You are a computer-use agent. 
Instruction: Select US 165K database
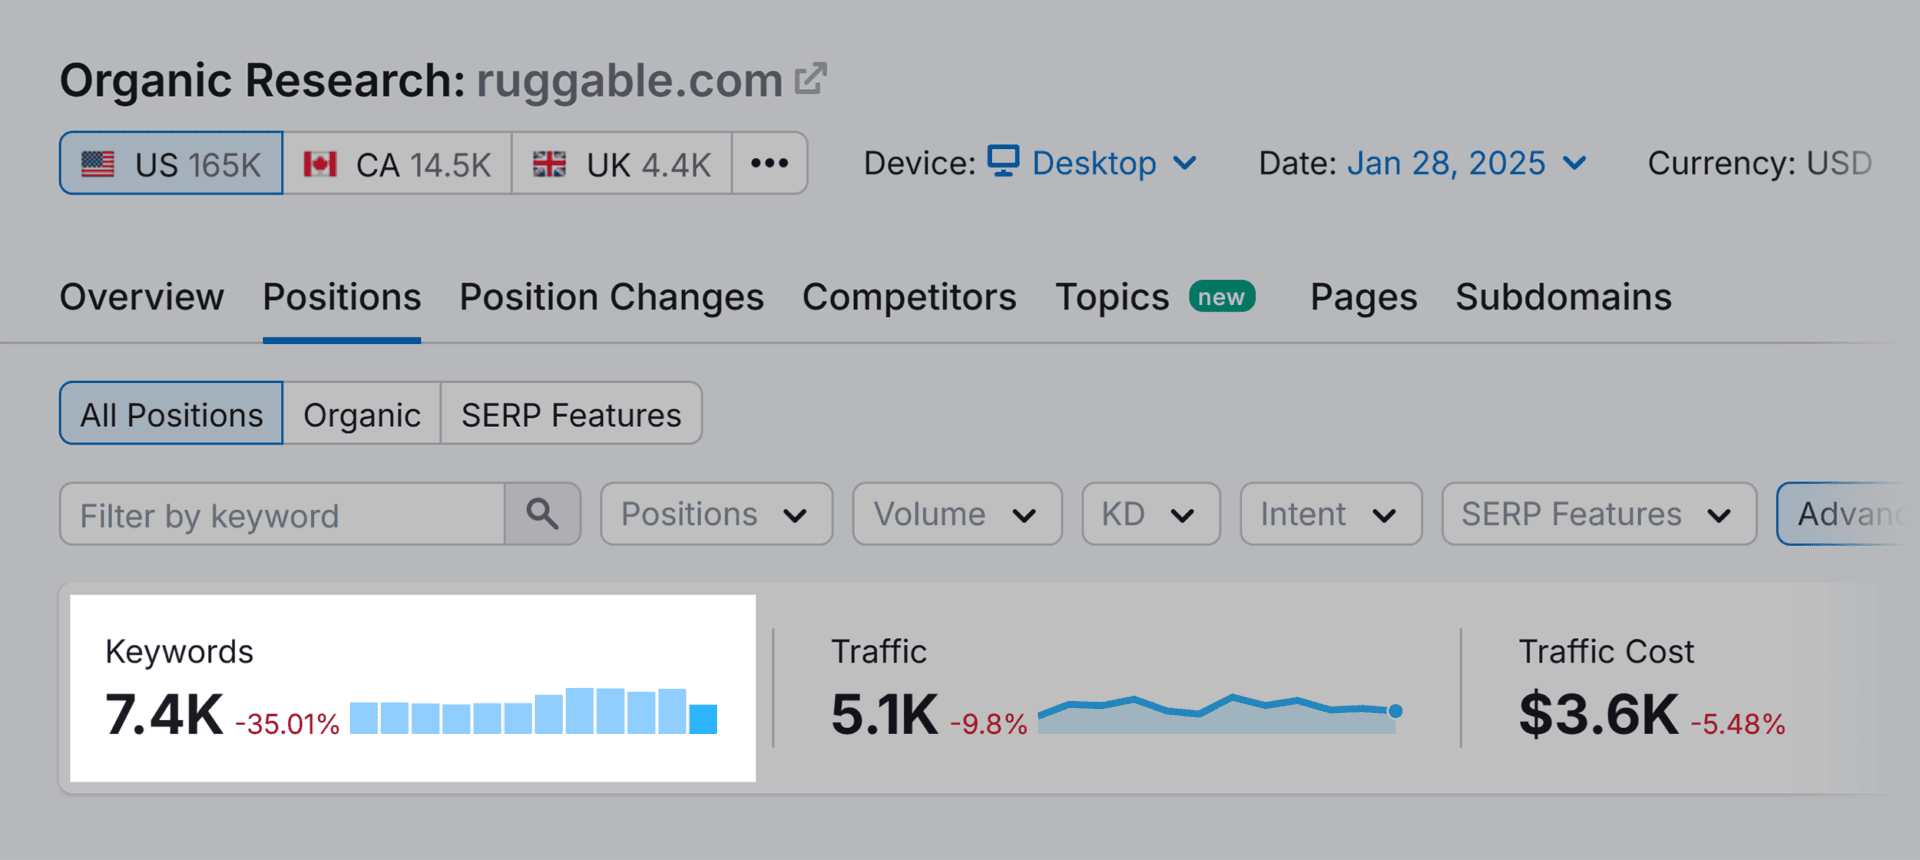tap(171, 163)
